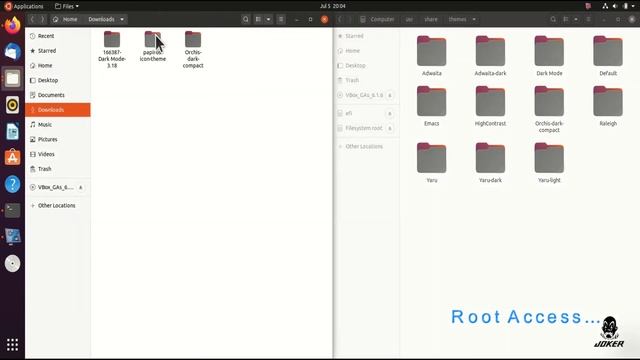Viewport: 640px width, 360px height.
Task: Open Orchis-dark-compact folder in themes window
Action: pyautogui.click(x=549, y=101)
